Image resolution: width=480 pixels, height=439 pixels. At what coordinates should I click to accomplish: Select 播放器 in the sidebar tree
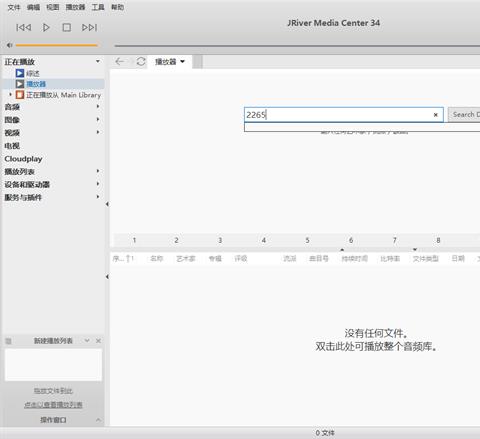coord(36,84)
